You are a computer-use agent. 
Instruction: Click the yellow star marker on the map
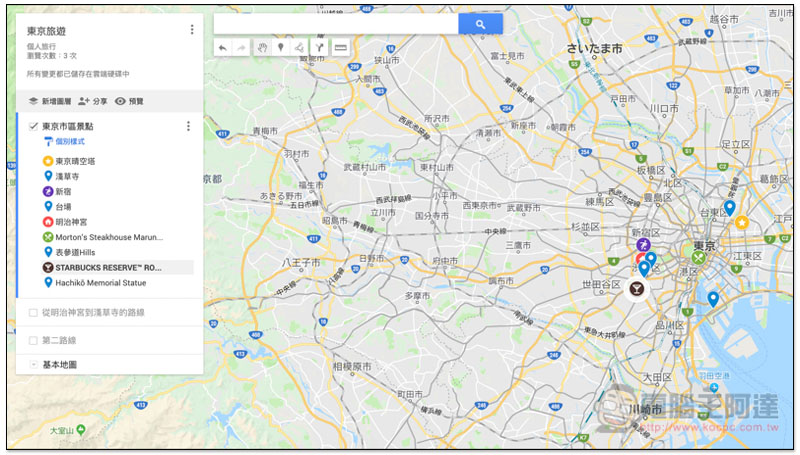pos(741,222)
